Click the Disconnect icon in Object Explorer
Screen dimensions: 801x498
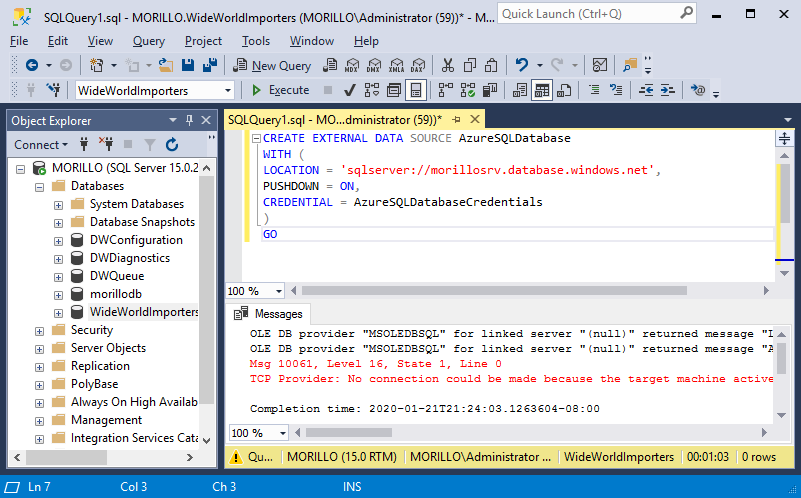pyautogui.click(x=106, y=144)
